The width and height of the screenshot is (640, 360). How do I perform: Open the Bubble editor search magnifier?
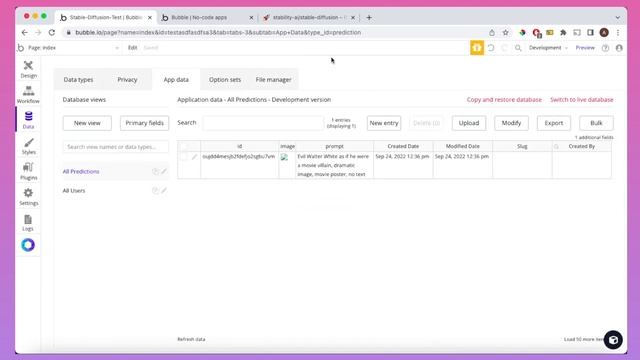[518, 48]
